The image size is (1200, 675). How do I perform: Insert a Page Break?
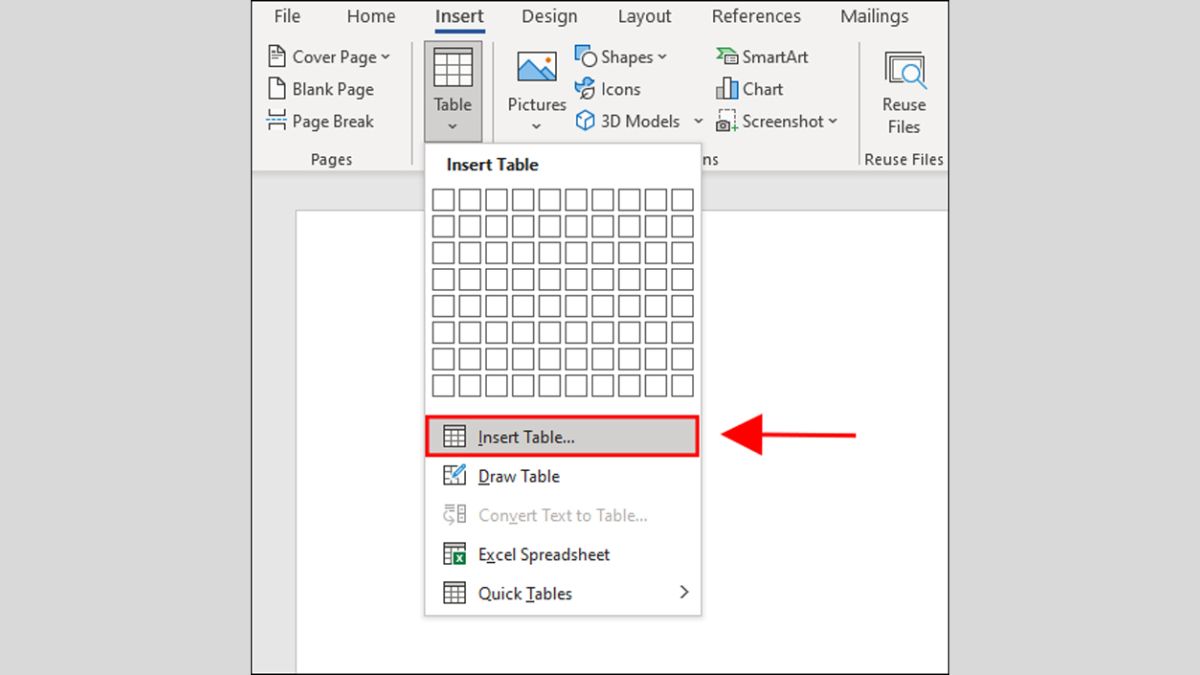tap(320, 121)
